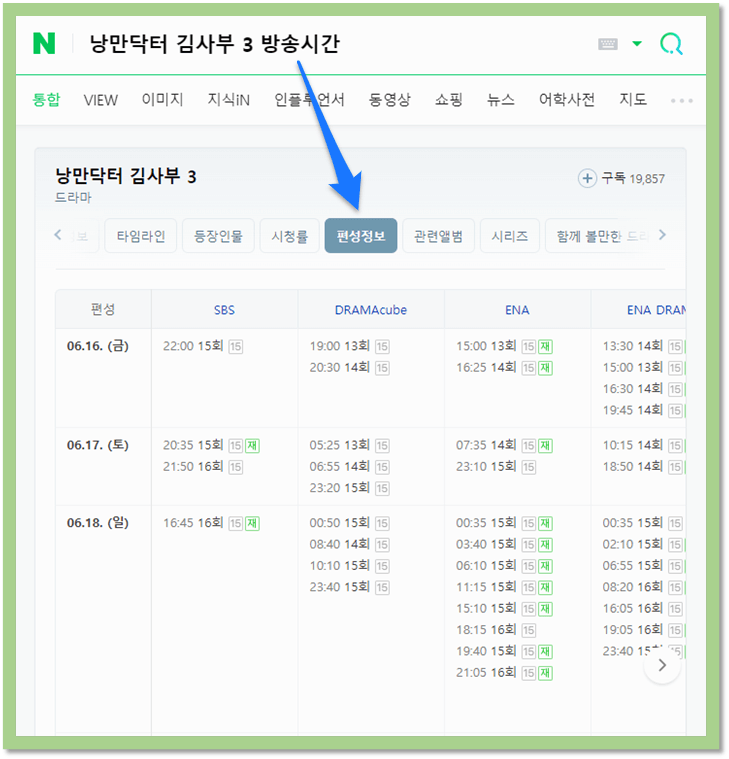
Task: Open the 어학사전 tab
Action: pos(566,100)
